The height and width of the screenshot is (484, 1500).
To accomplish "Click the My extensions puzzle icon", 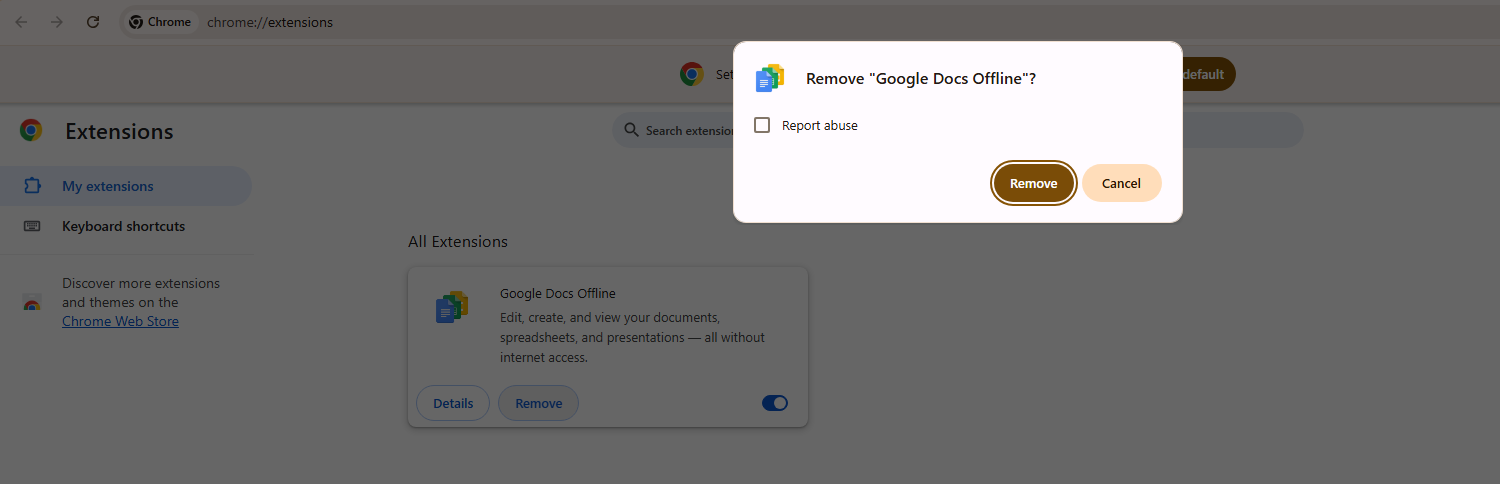I will pyautogui.click(x=32, y=186).
